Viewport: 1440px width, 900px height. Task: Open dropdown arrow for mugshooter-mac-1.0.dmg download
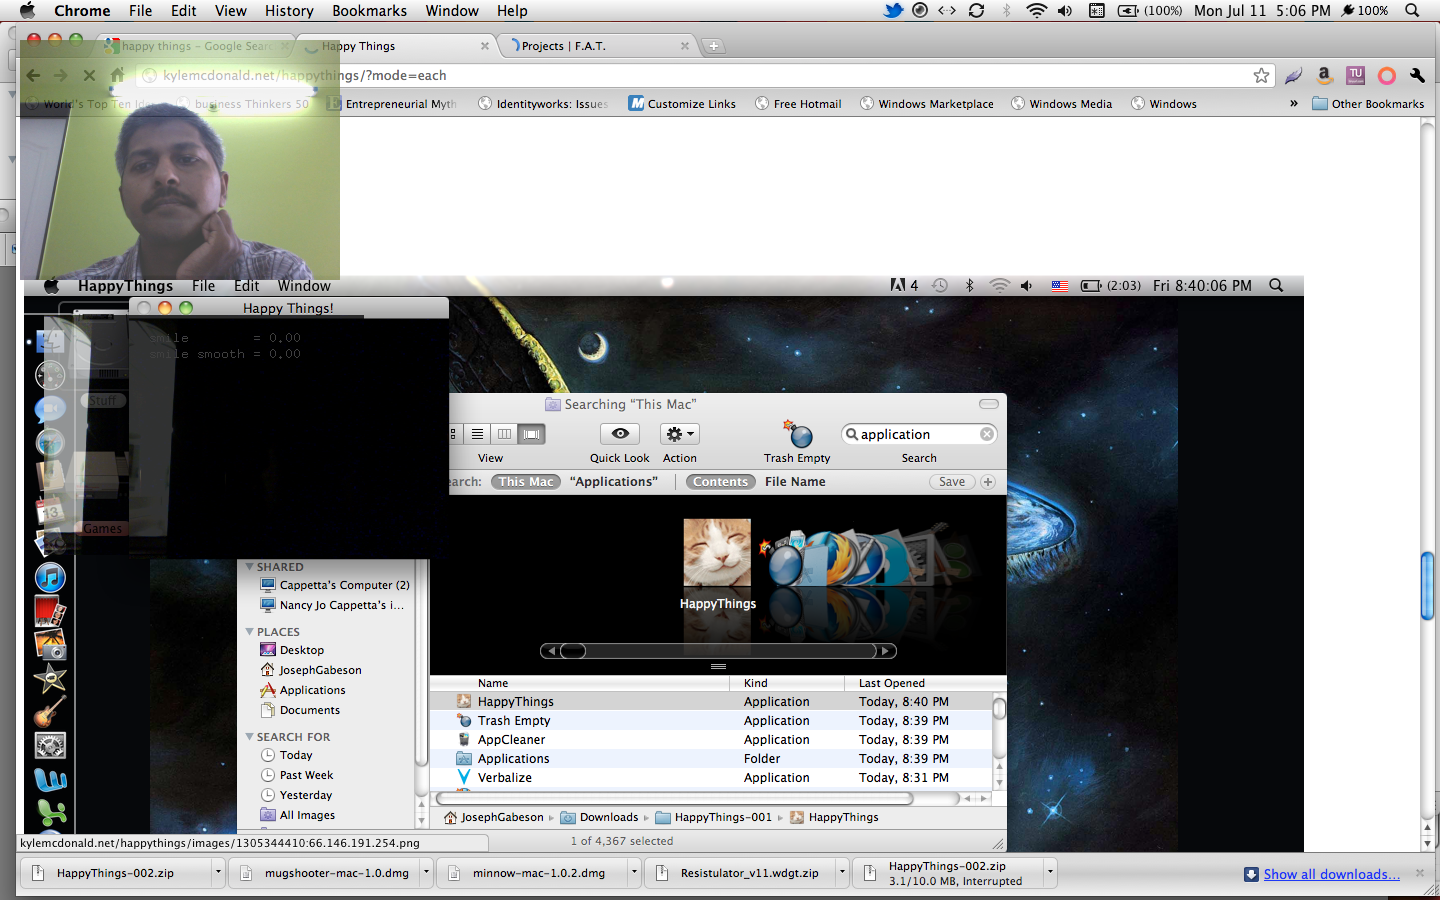coord(426,873)
